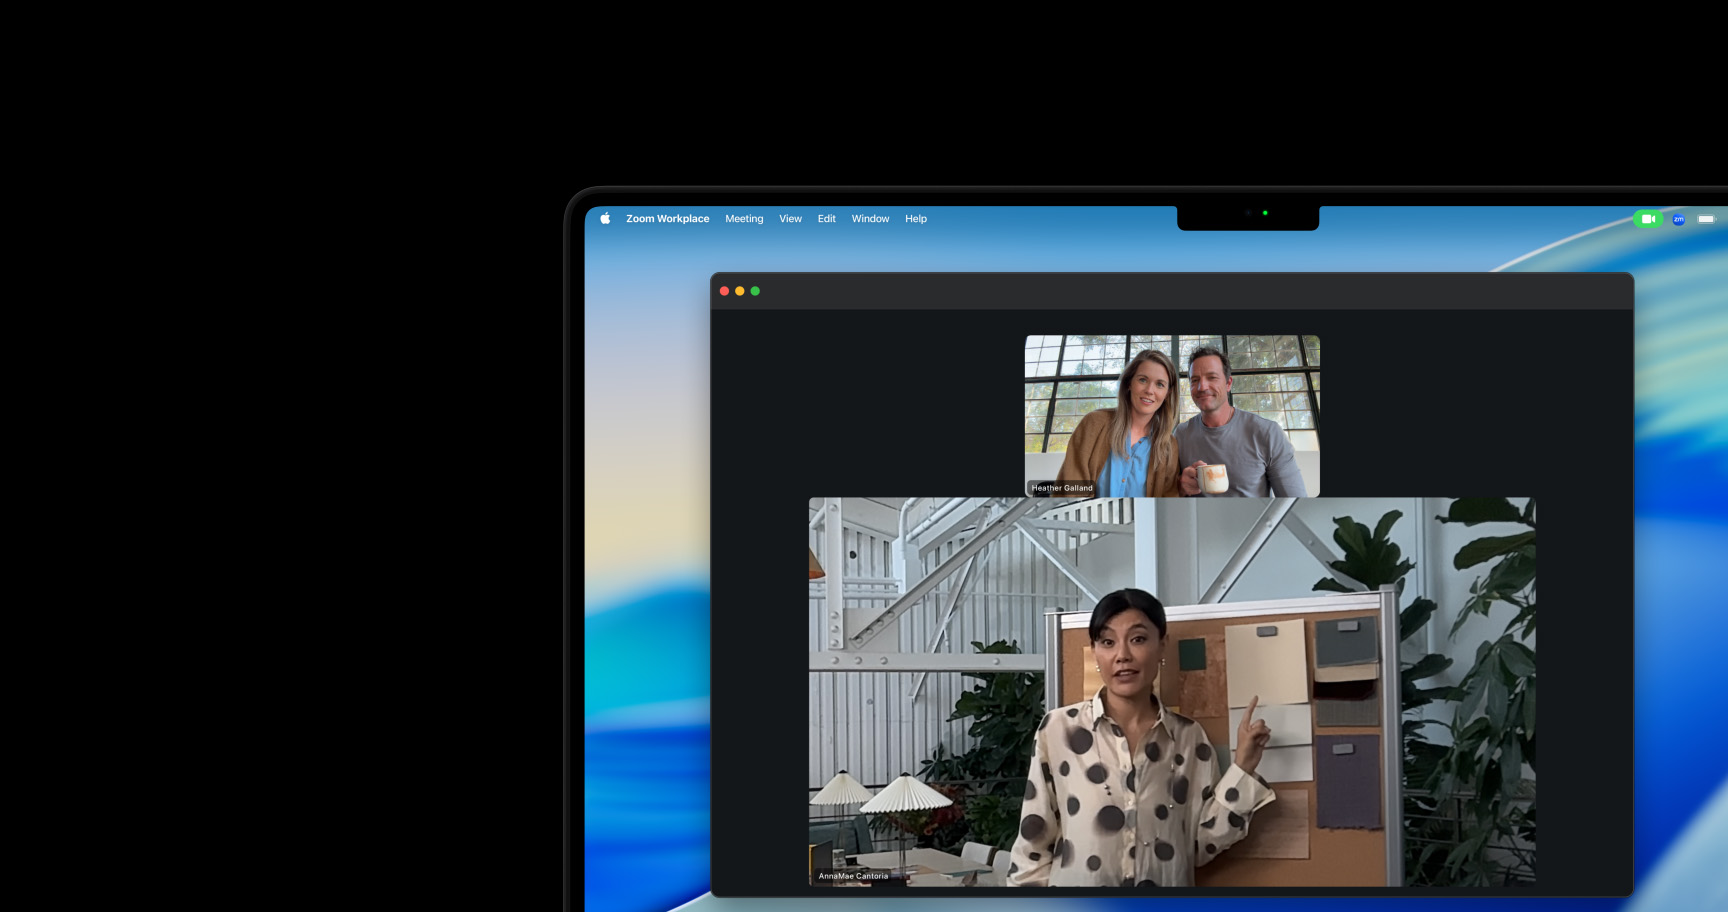This screenshot has height=912, width=1728.
Task: Open the Edit menu
Action: 826,219
